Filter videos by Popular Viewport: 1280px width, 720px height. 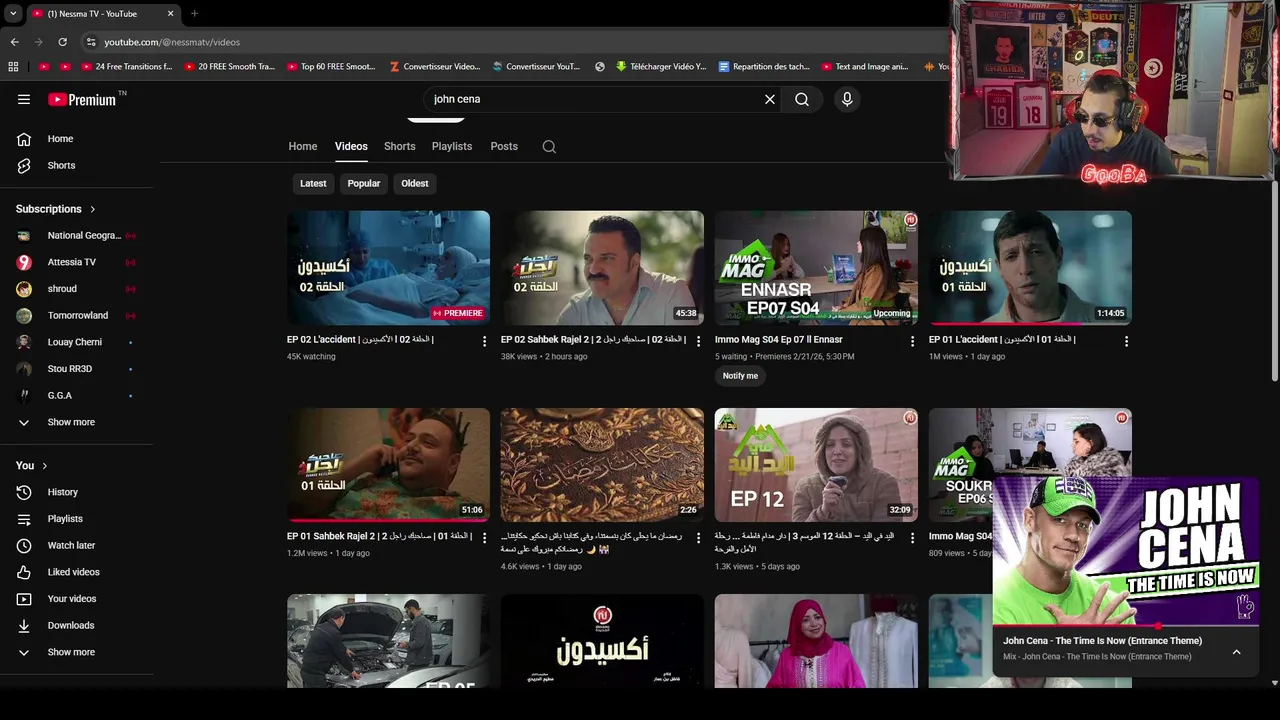pyautogui.click(x=364, y=183)
